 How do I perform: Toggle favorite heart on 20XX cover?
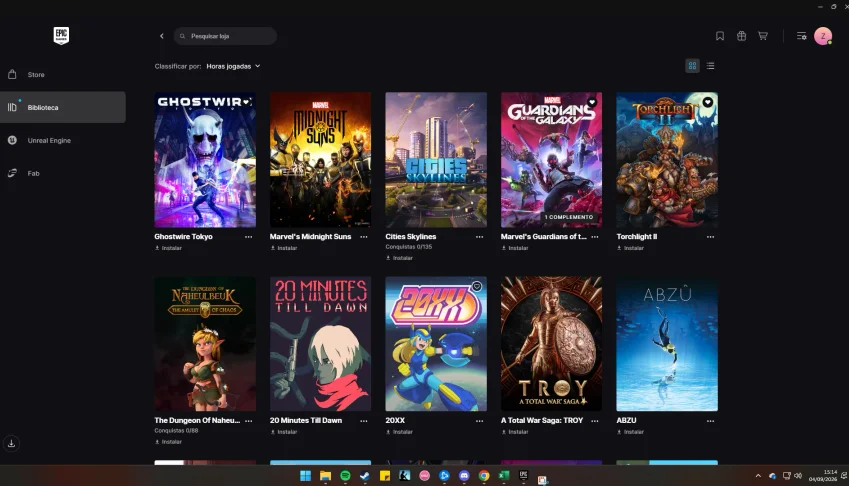point(476,286)
